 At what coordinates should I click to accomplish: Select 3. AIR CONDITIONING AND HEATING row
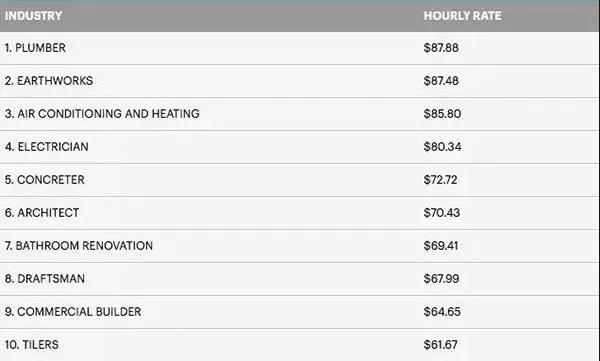(300, 114)
